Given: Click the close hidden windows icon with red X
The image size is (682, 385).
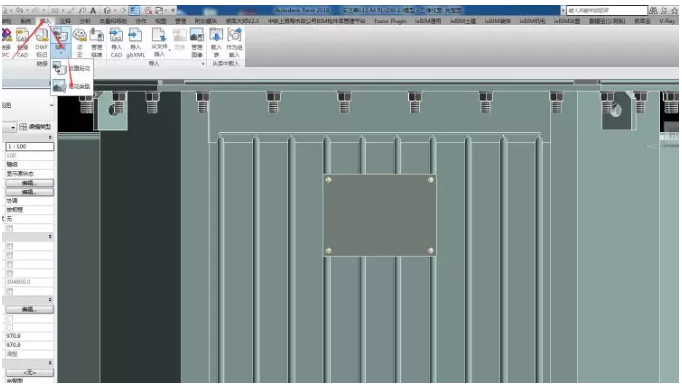Looking at the screenshot, I should click(148, 10).
